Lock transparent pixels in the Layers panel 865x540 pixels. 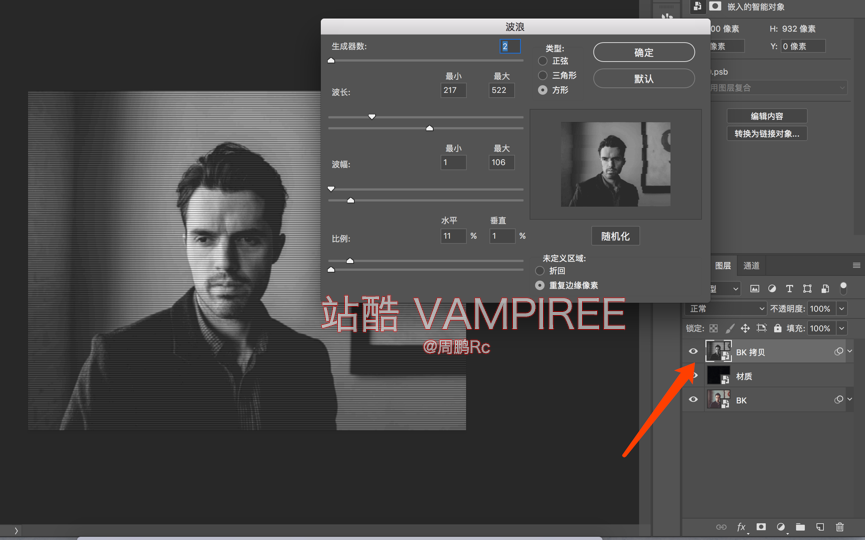[714, 328]
